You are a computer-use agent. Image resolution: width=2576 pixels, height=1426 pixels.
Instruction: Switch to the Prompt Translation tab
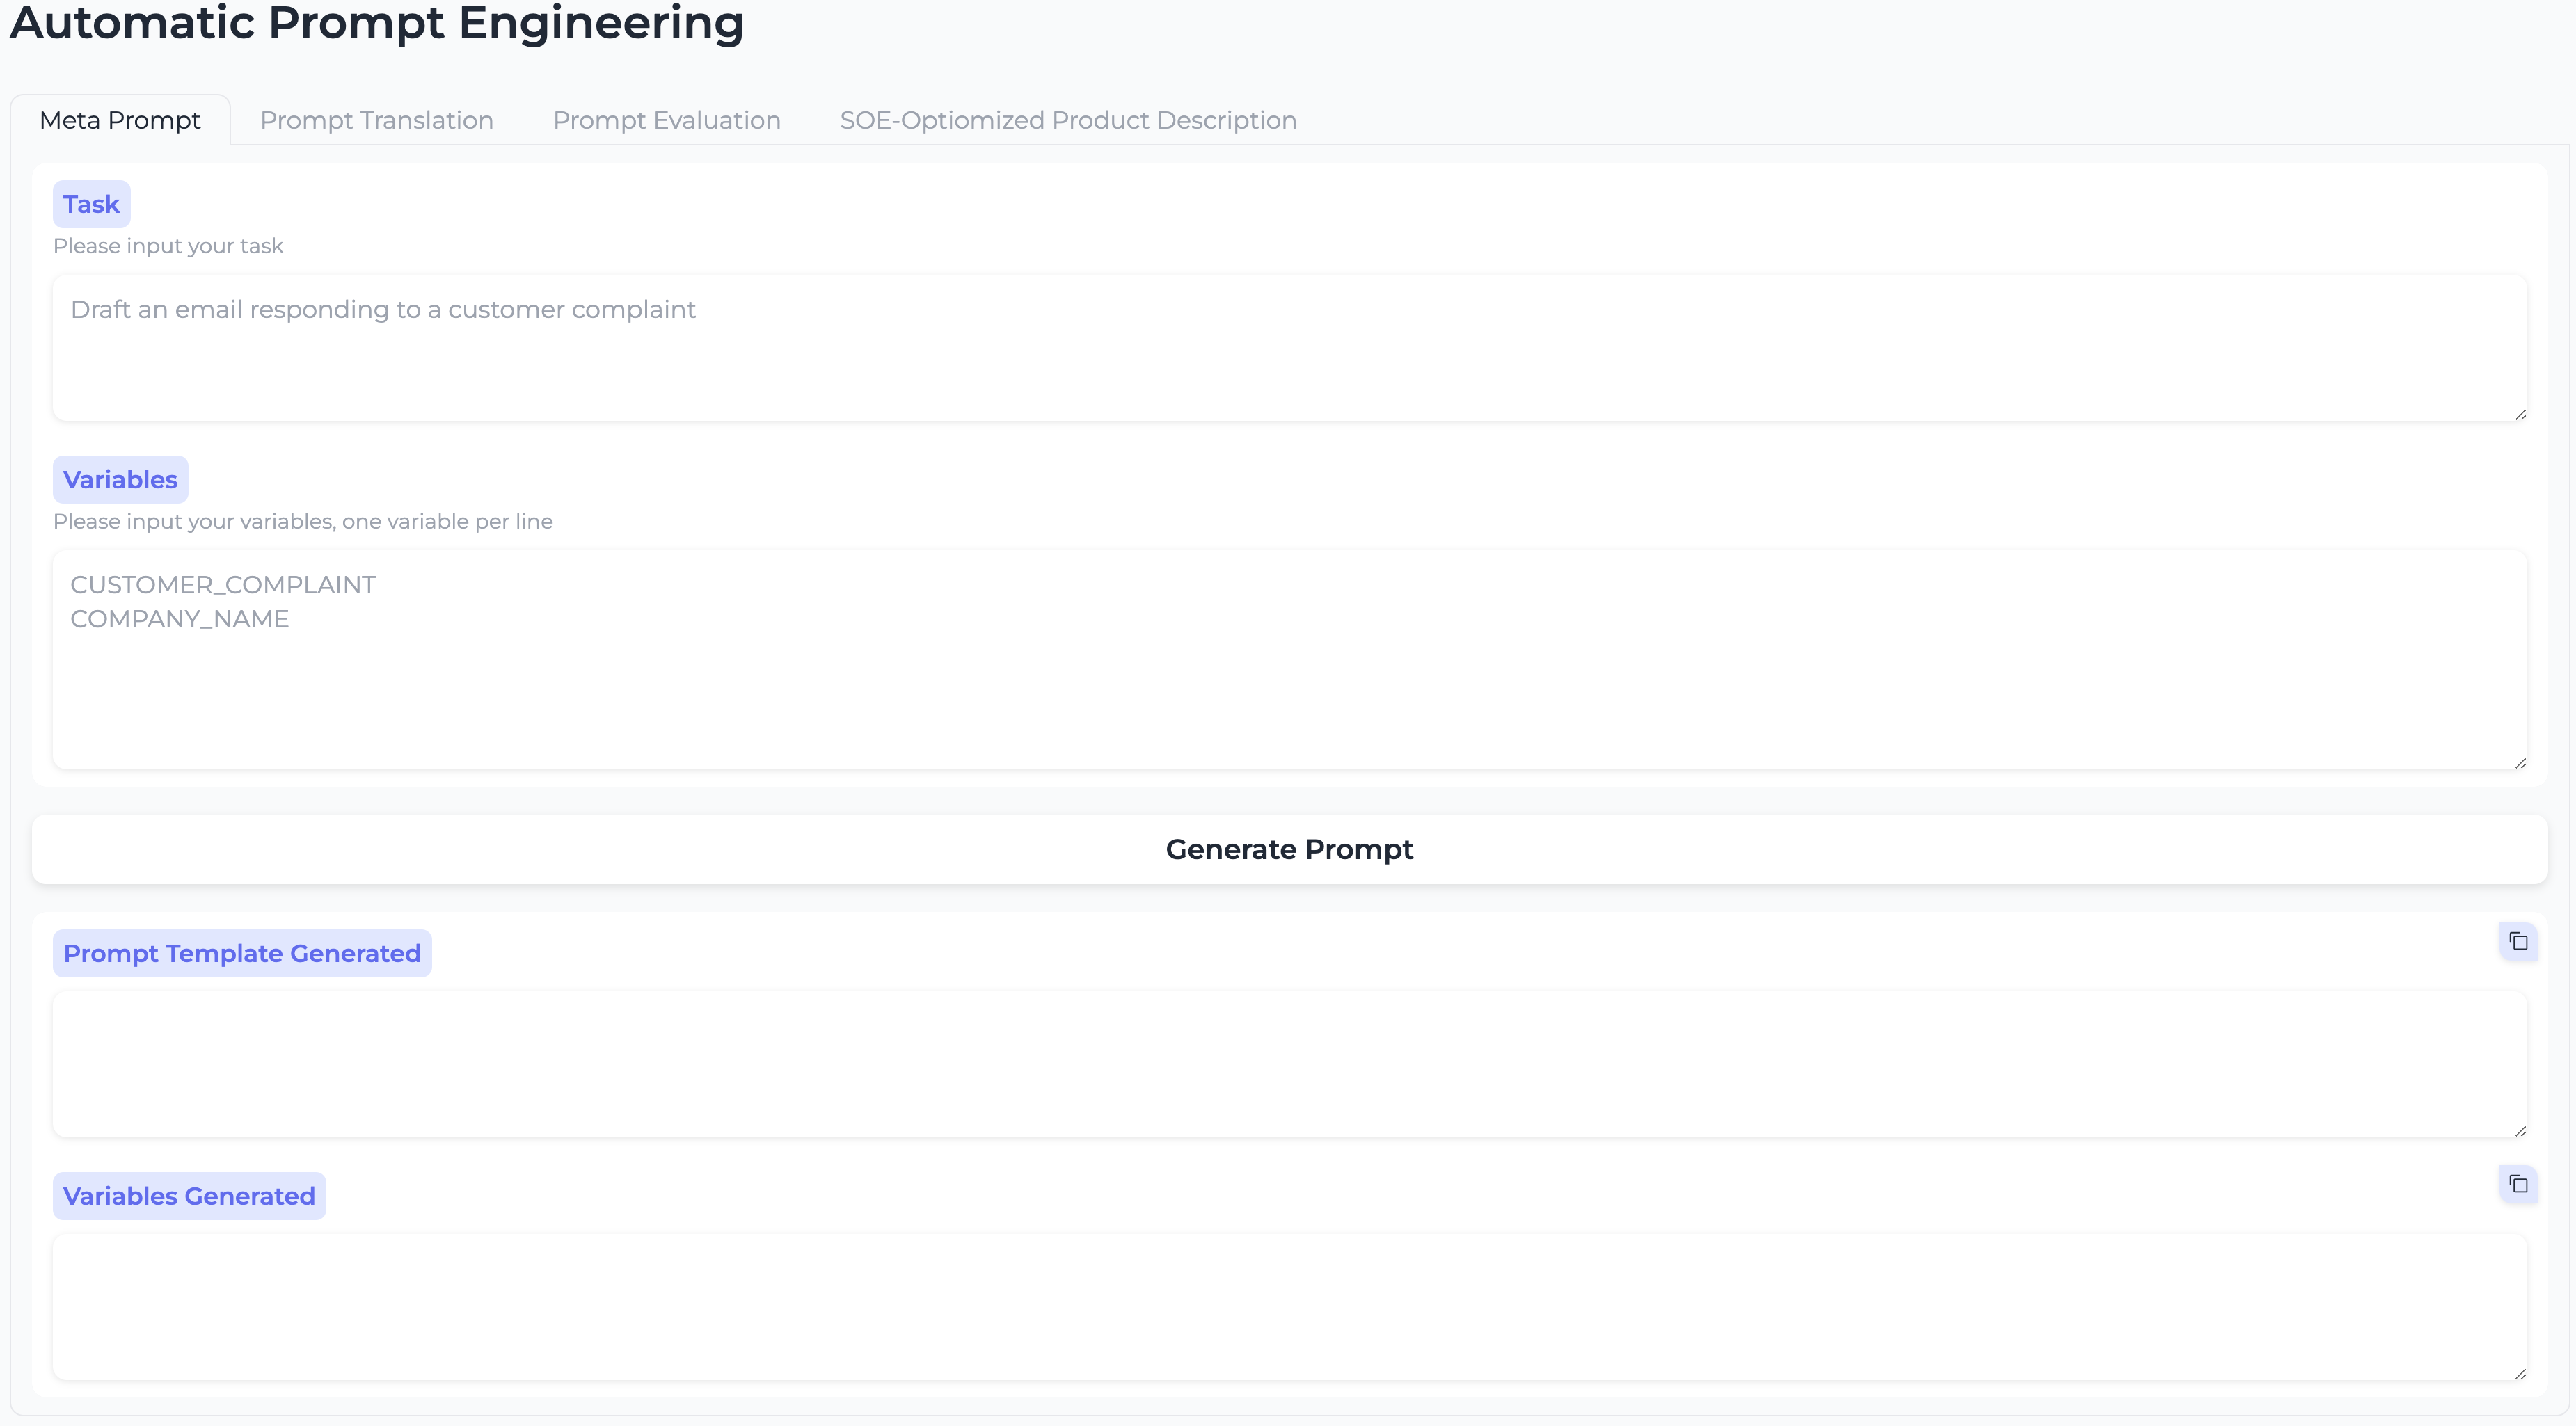(376, 120)
